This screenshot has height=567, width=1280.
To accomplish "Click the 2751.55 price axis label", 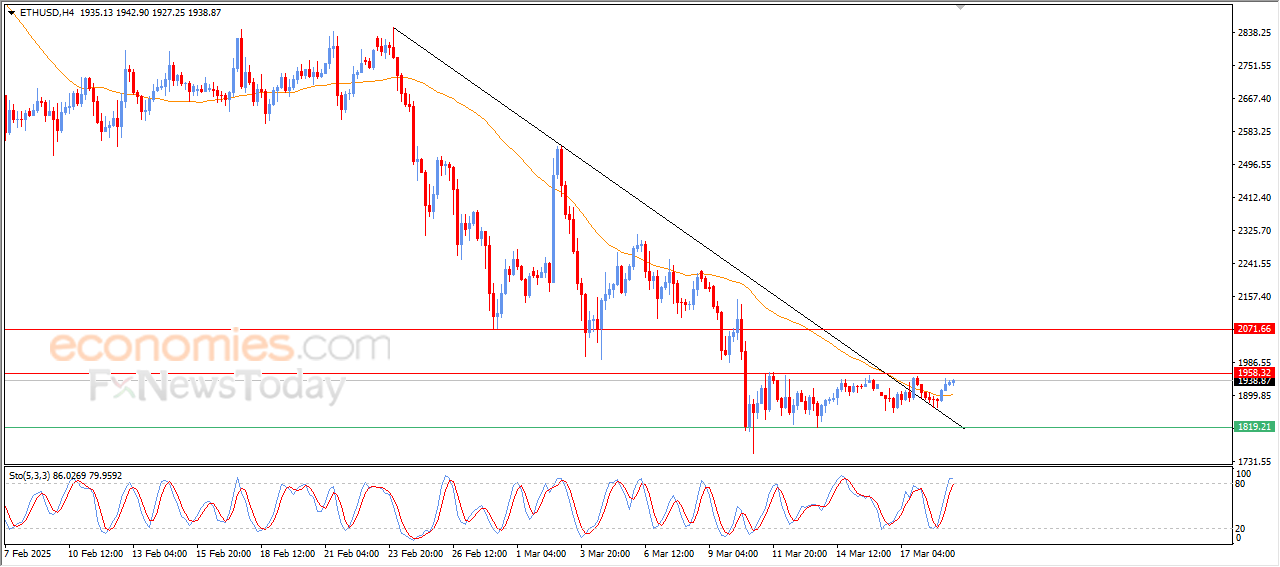I will (x=1254, y=66).
